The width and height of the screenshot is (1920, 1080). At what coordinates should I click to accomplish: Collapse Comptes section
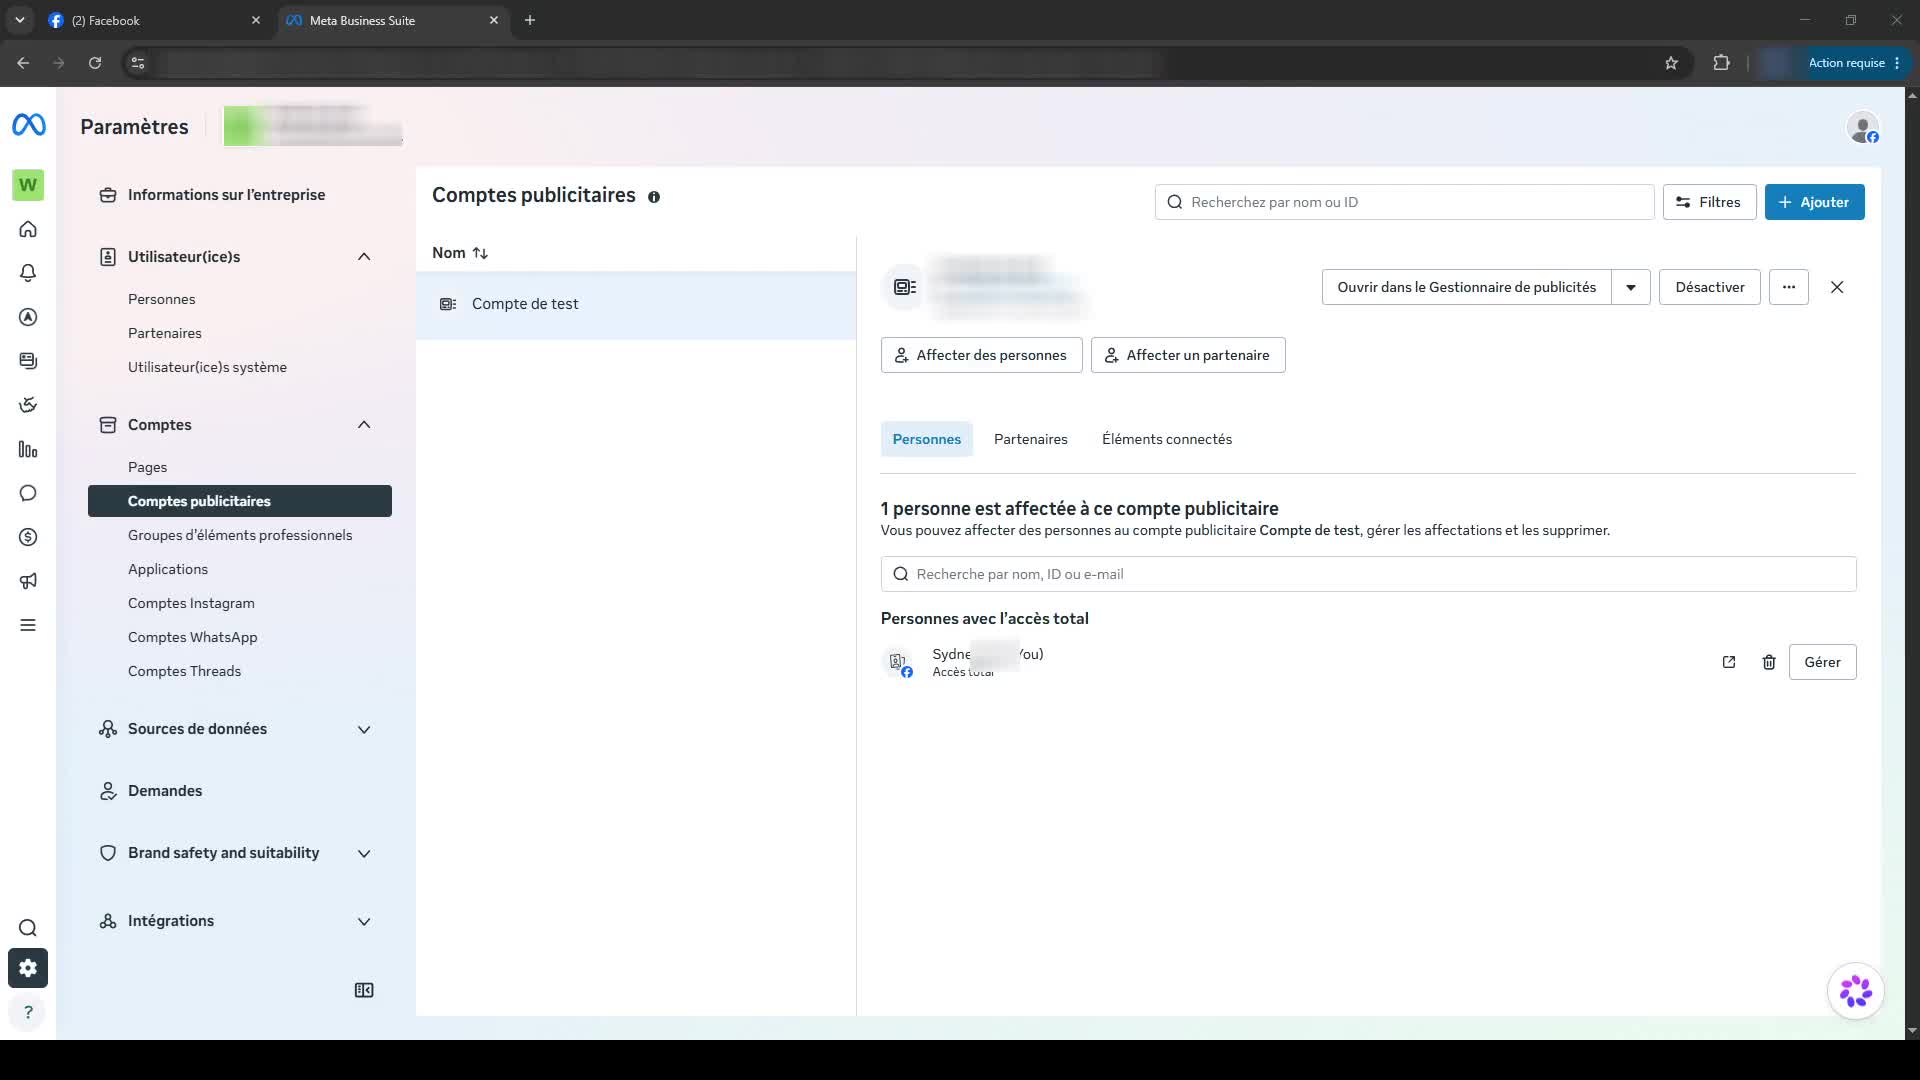coord(364,425)
